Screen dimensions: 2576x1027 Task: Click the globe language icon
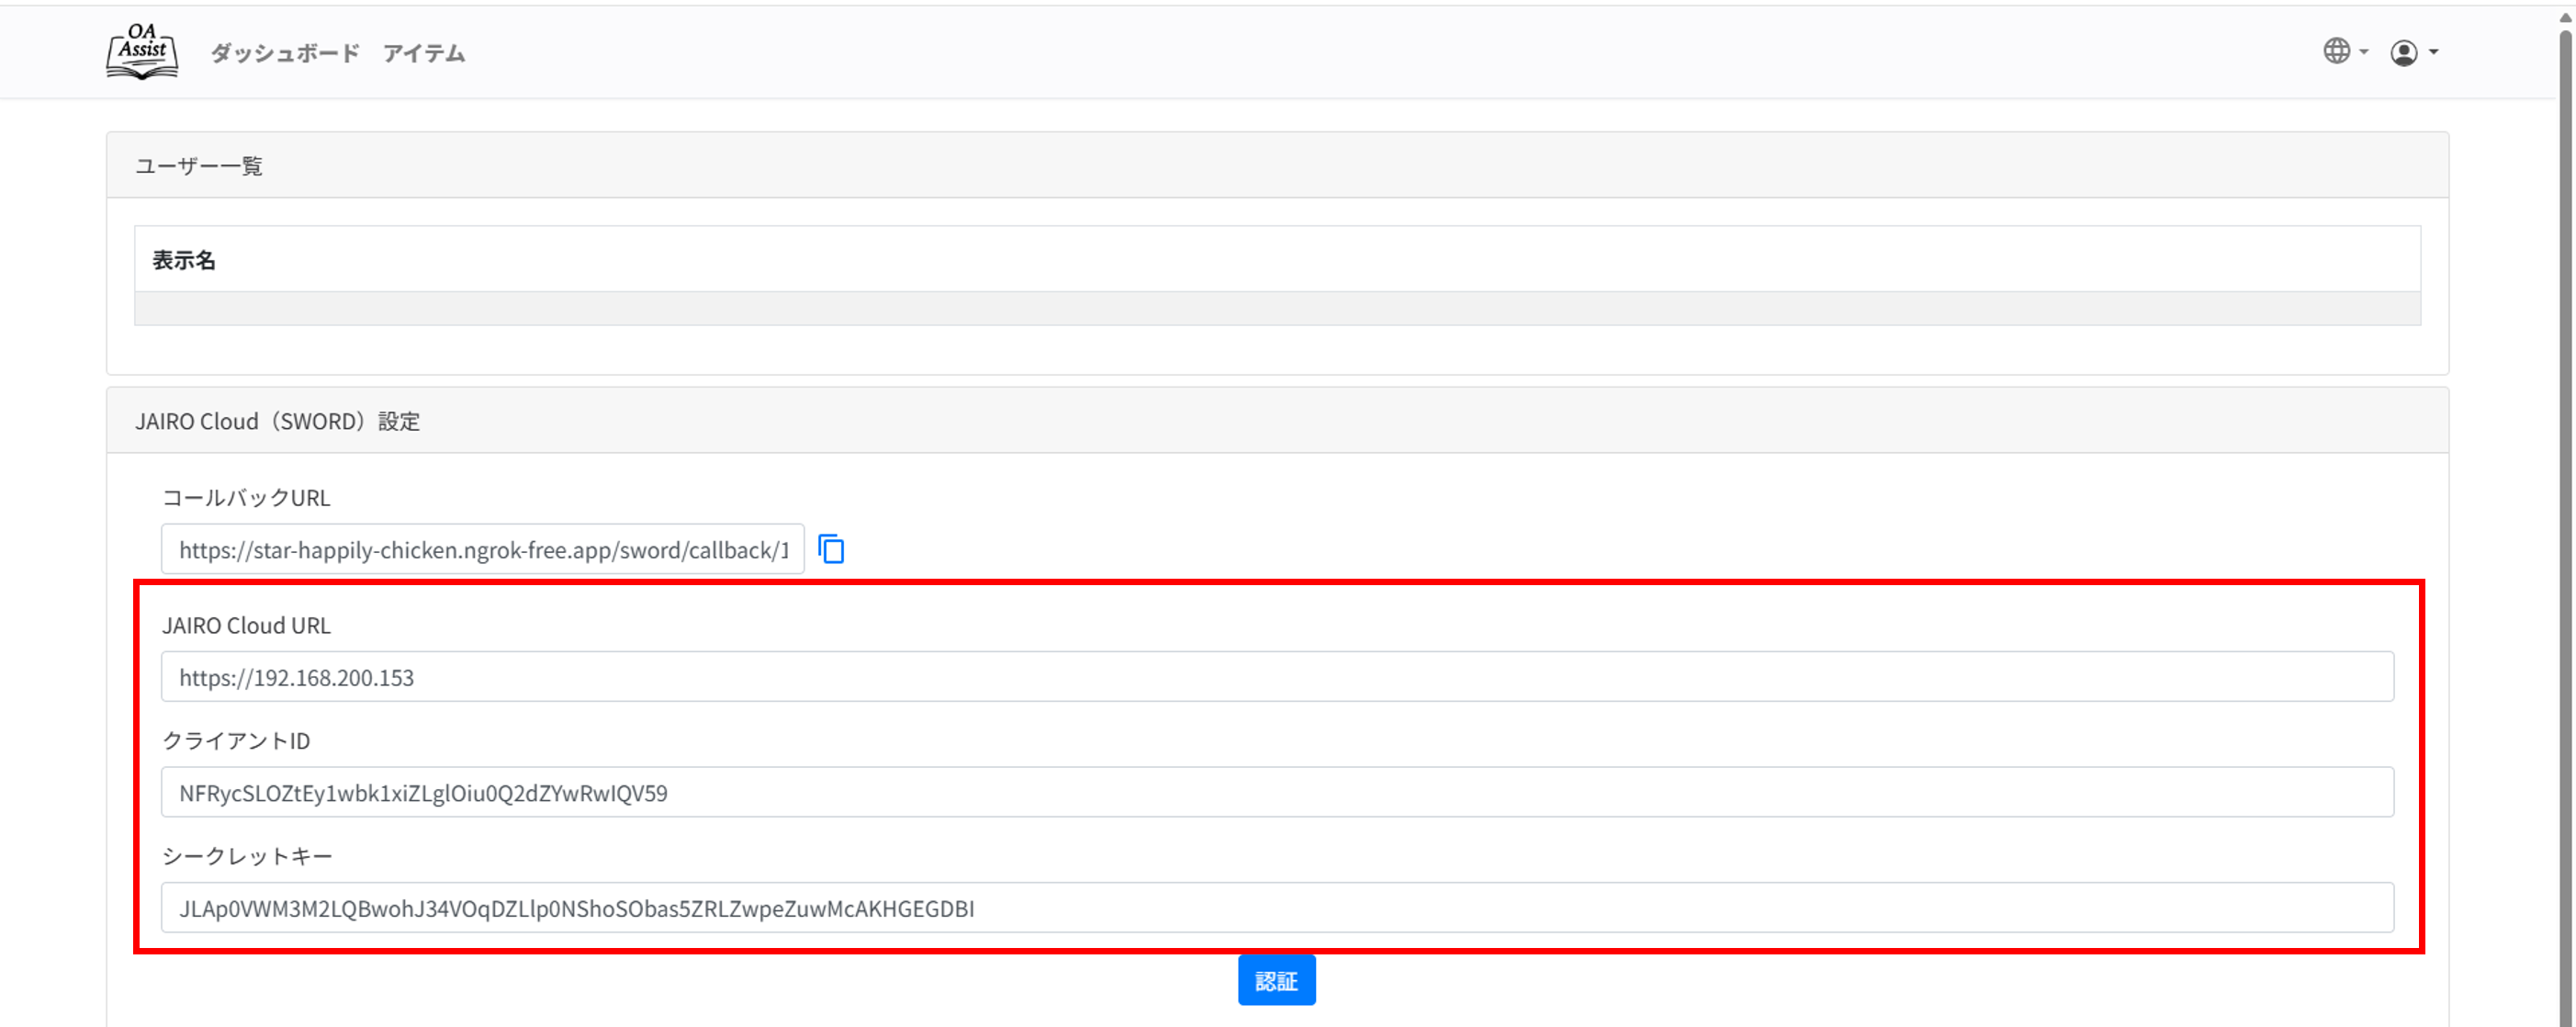pos(2336,51)
